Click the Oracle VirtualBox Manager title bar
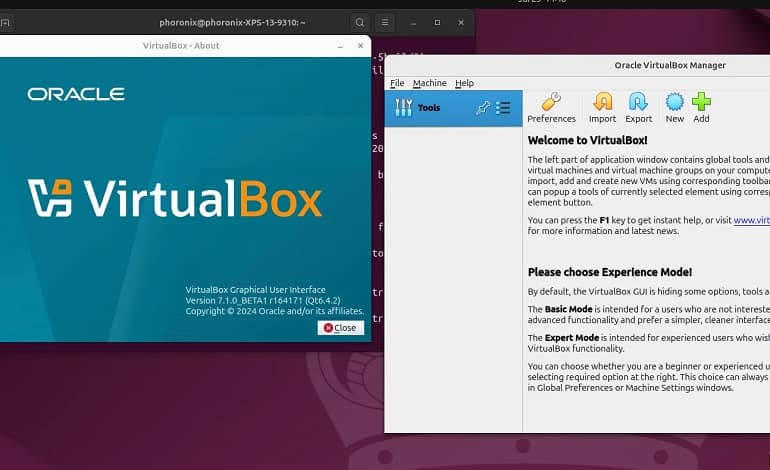This screenshot has height=470, width=770. point(577,65)
